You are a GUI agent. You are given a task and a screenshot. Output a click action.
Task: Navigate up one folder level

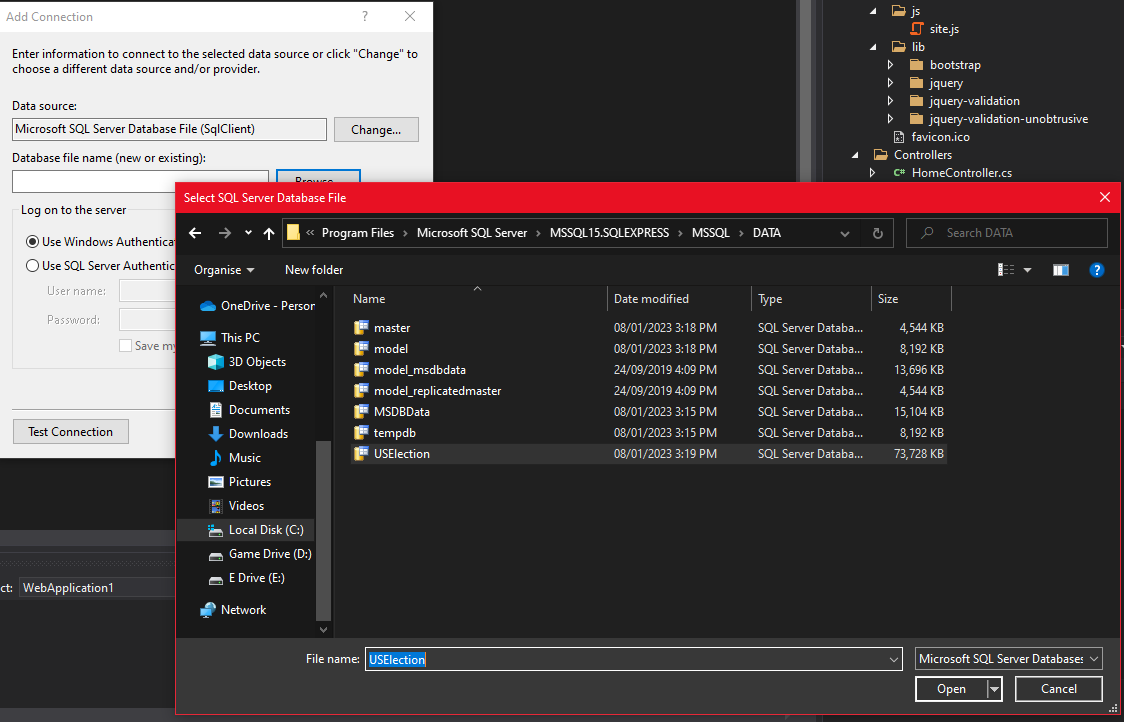click(x=269, y=232)
